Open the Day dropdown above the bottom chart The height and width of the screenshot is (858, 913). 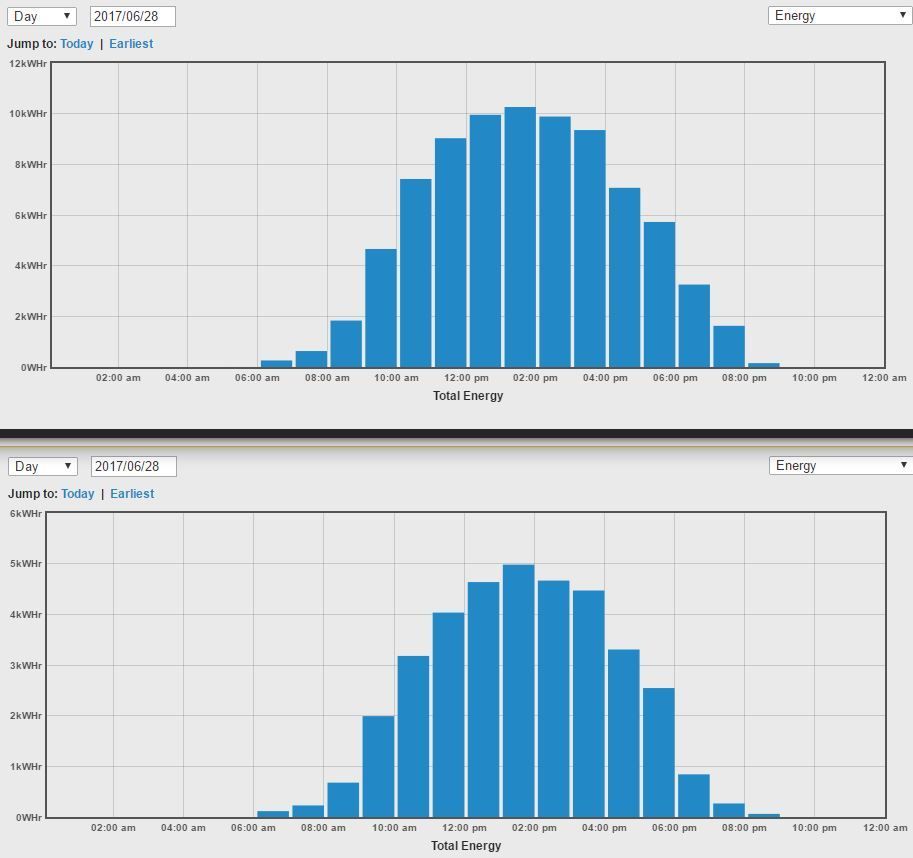click(41, 466)
